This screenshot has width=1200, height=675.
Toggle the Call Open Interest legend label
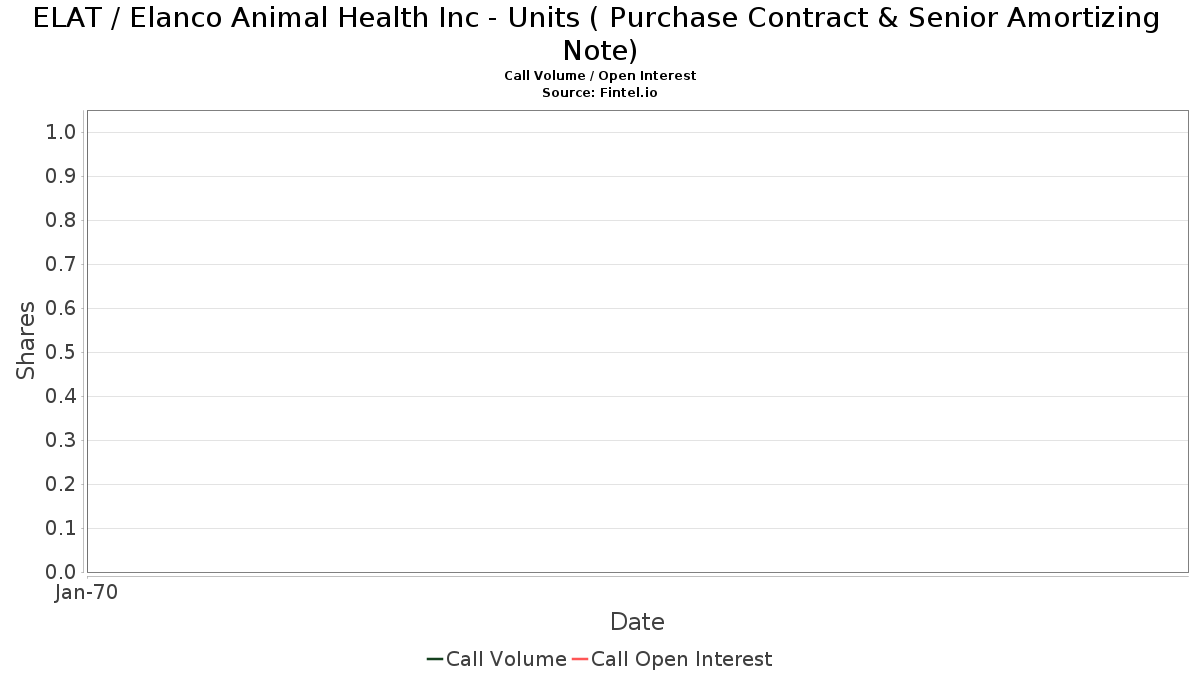click(682, 659)
